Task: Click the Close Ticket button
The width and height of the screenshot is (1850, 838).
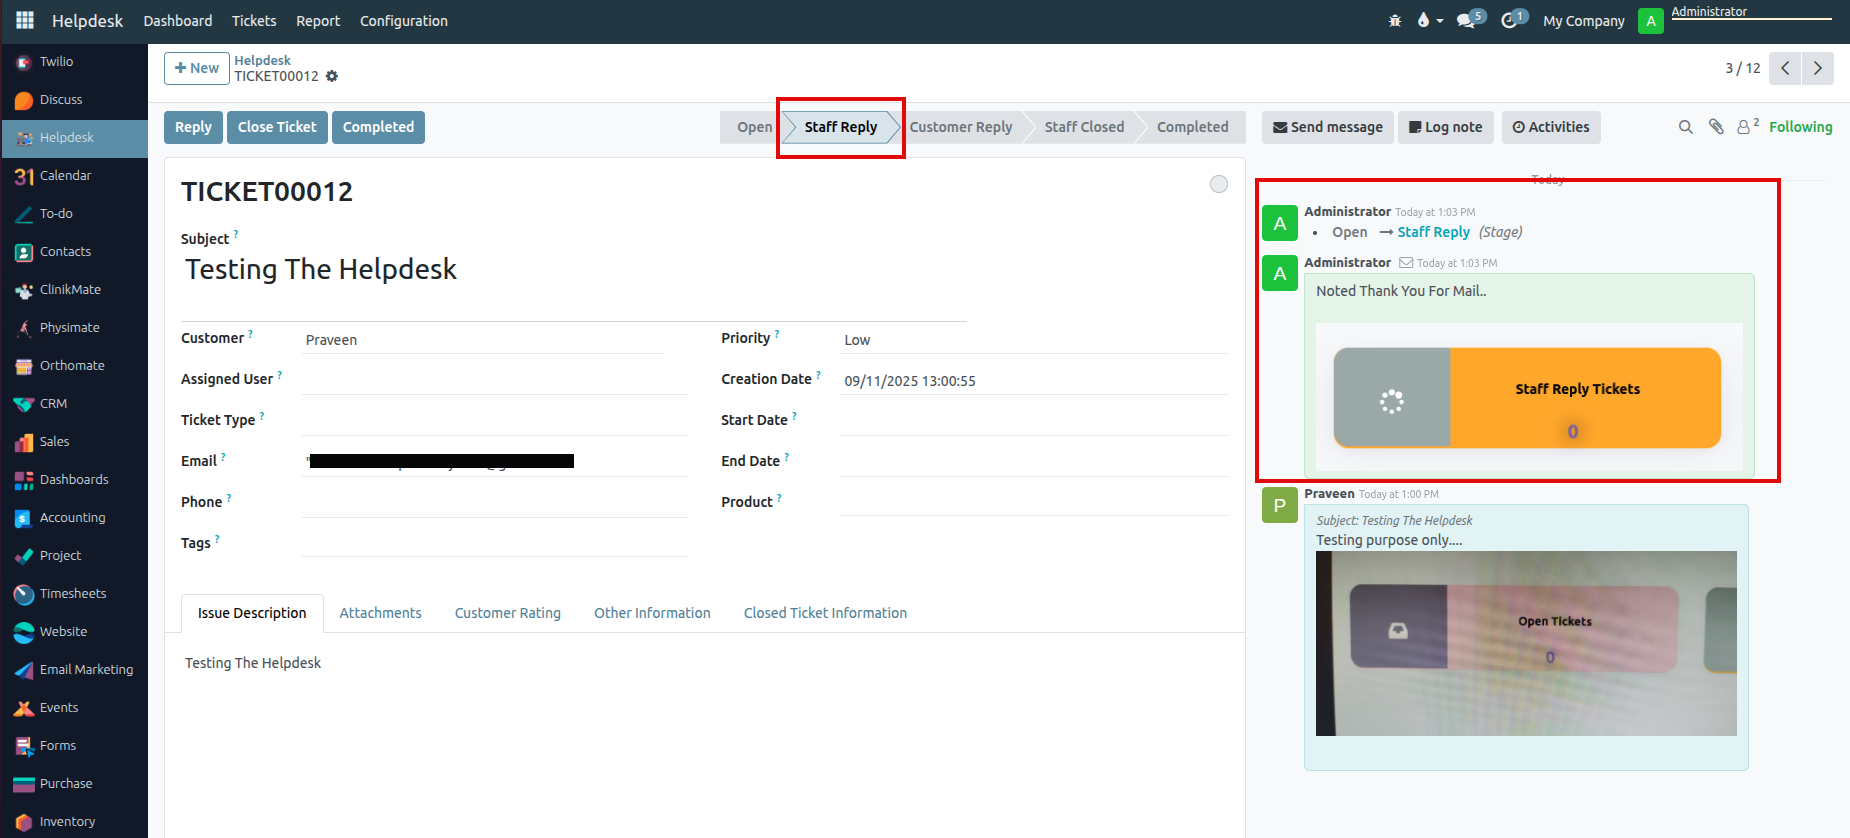Action: tap(277, 127)
